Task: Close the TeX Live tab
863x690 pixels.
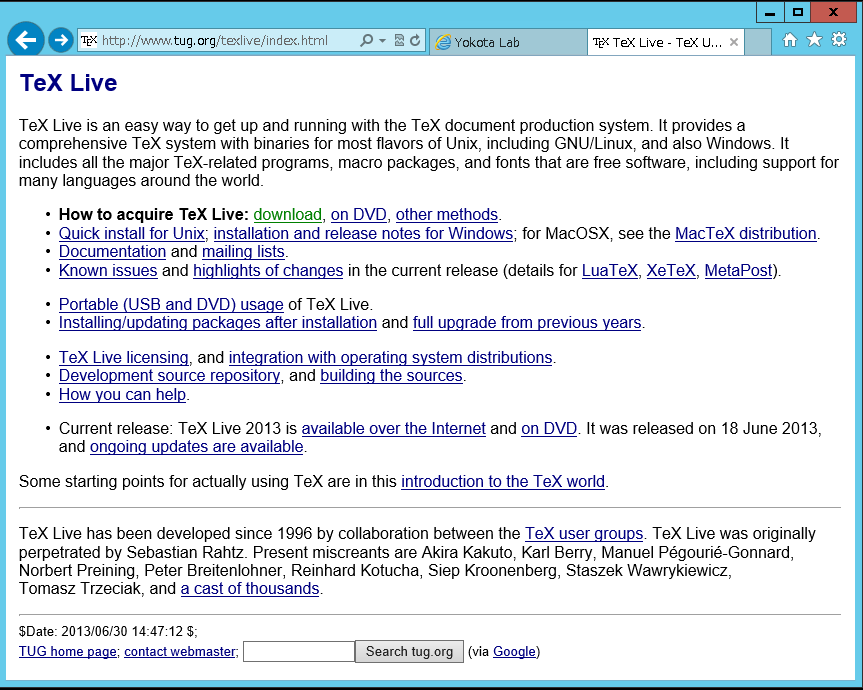Action: click(x=734, y=42)
